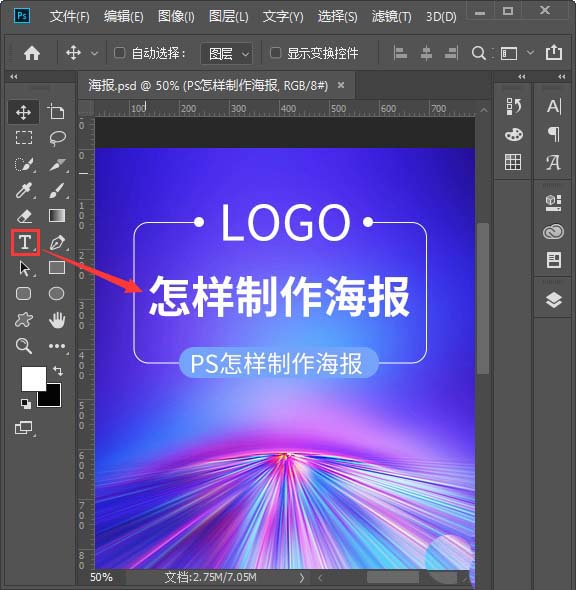Viewport: 576px width, 590px height.
Task: Collapse the toolbox using double-arrow
Action: (14, 76)
